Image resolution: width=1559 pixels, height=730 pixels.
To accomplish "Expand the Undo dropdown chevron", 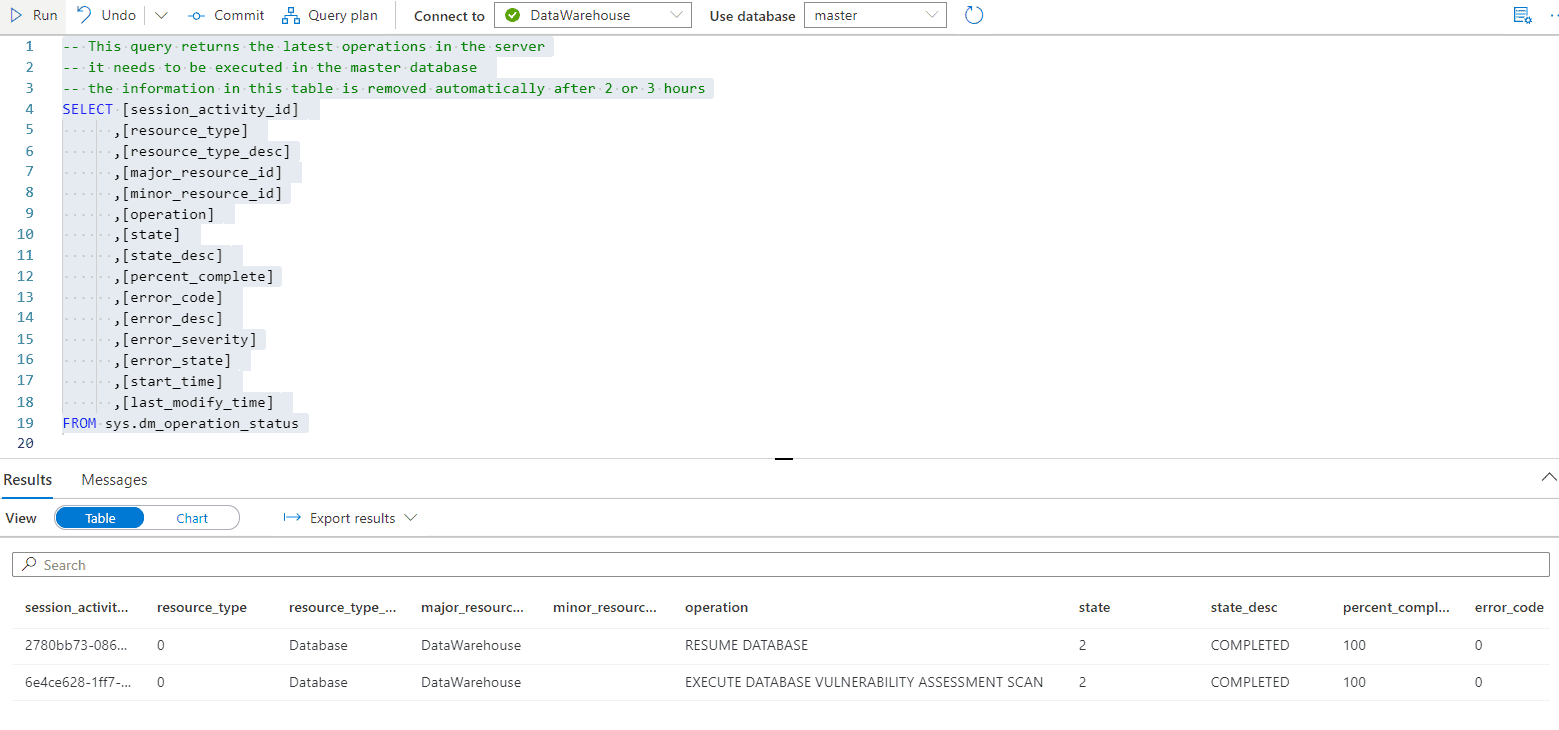I will pos(161,15).
